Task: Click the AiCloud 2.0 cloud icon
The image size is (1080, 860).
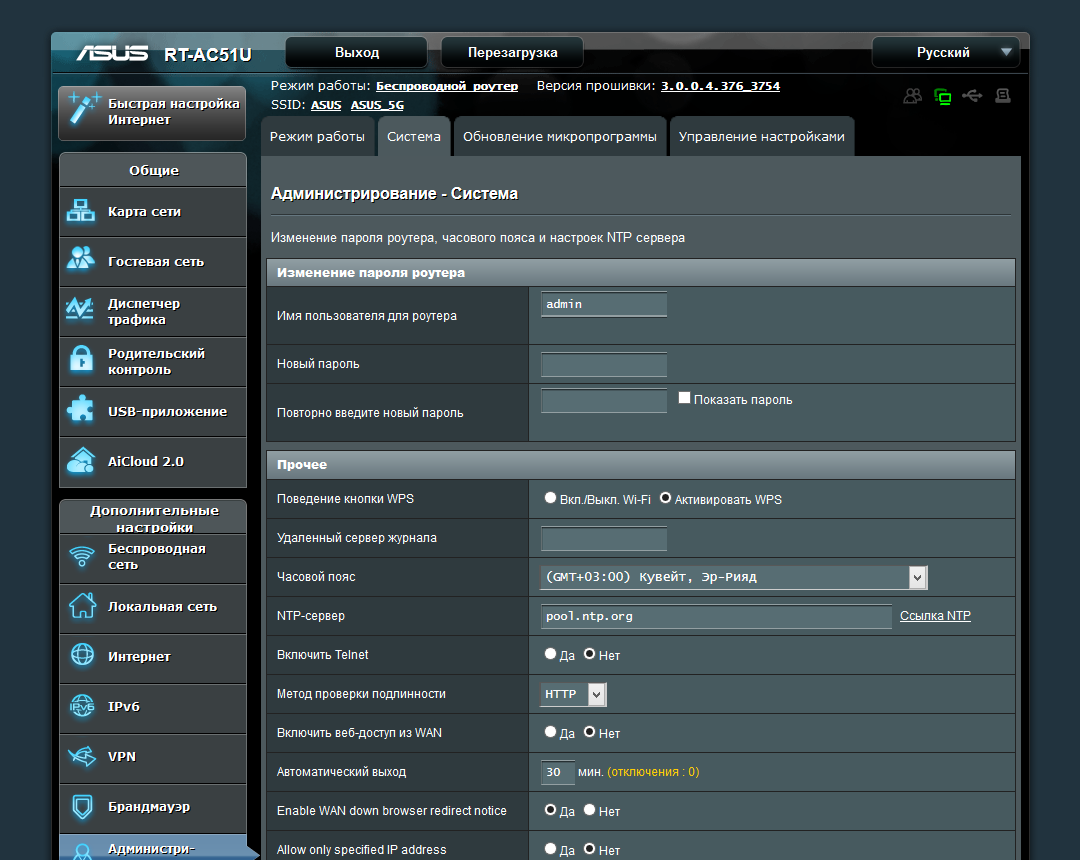Action: pos(81,460)
